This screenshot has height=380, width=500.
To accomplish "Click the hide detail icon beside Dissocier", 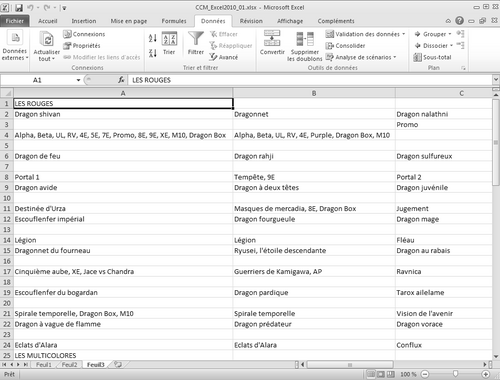I will [x=460, y=45].
